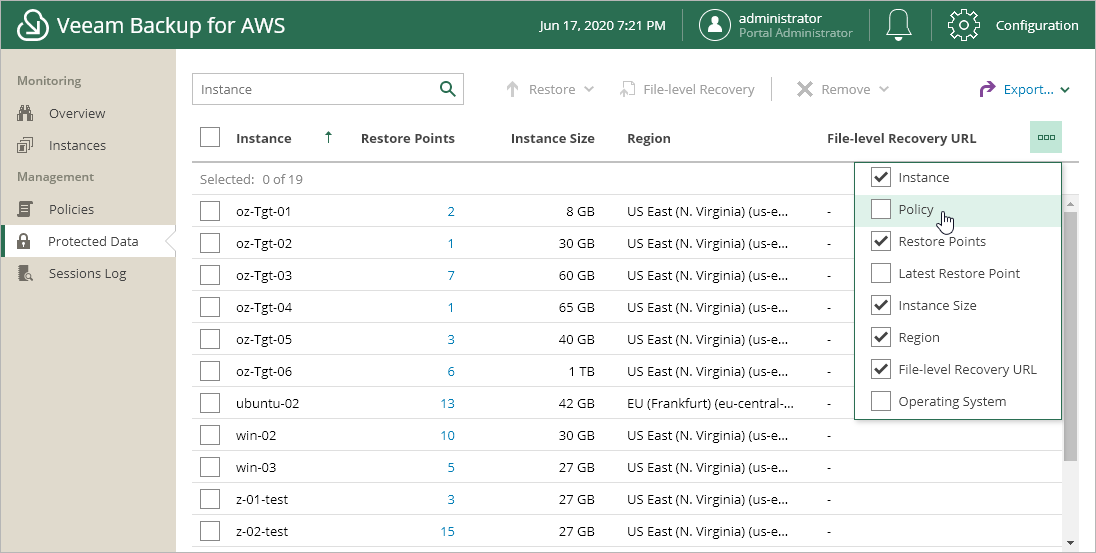The height and width of the screenshot is (553, 1096).
Task: Open the Sessions Log page
Action: pyautogui.click(x=87, y=273)
